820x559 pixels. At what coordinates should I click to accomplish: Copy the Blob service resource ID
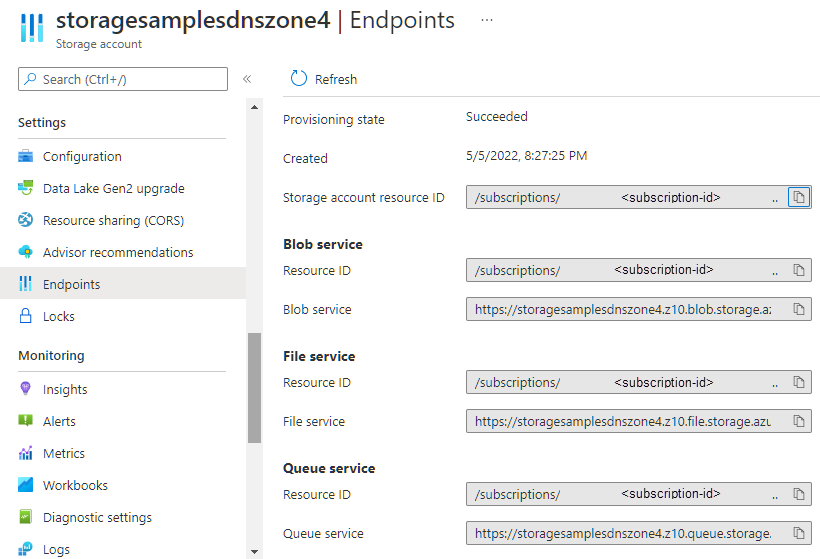point(799,270)
